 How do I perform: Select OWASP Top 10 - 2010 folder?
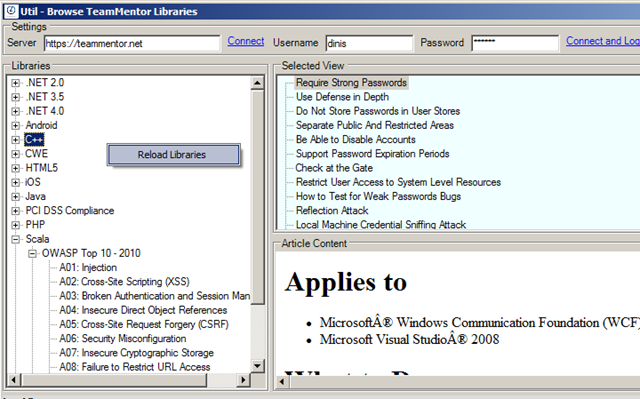tap(91, 254)
